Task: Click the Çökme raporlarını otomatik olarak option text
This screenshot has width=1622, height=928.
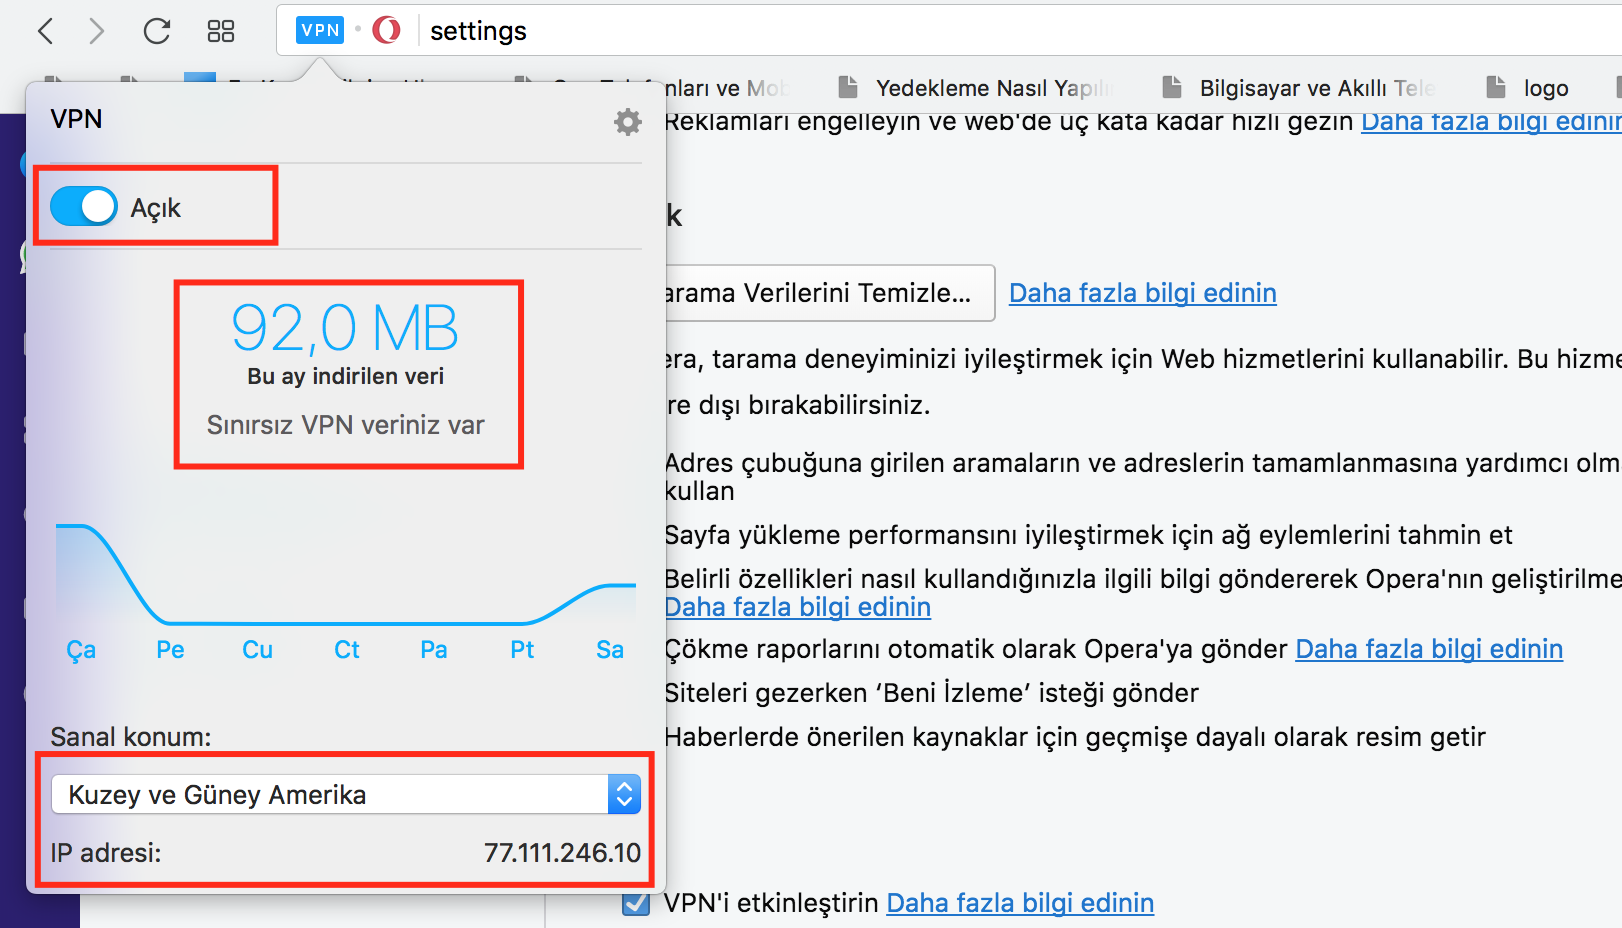Action: coord(976,649)
